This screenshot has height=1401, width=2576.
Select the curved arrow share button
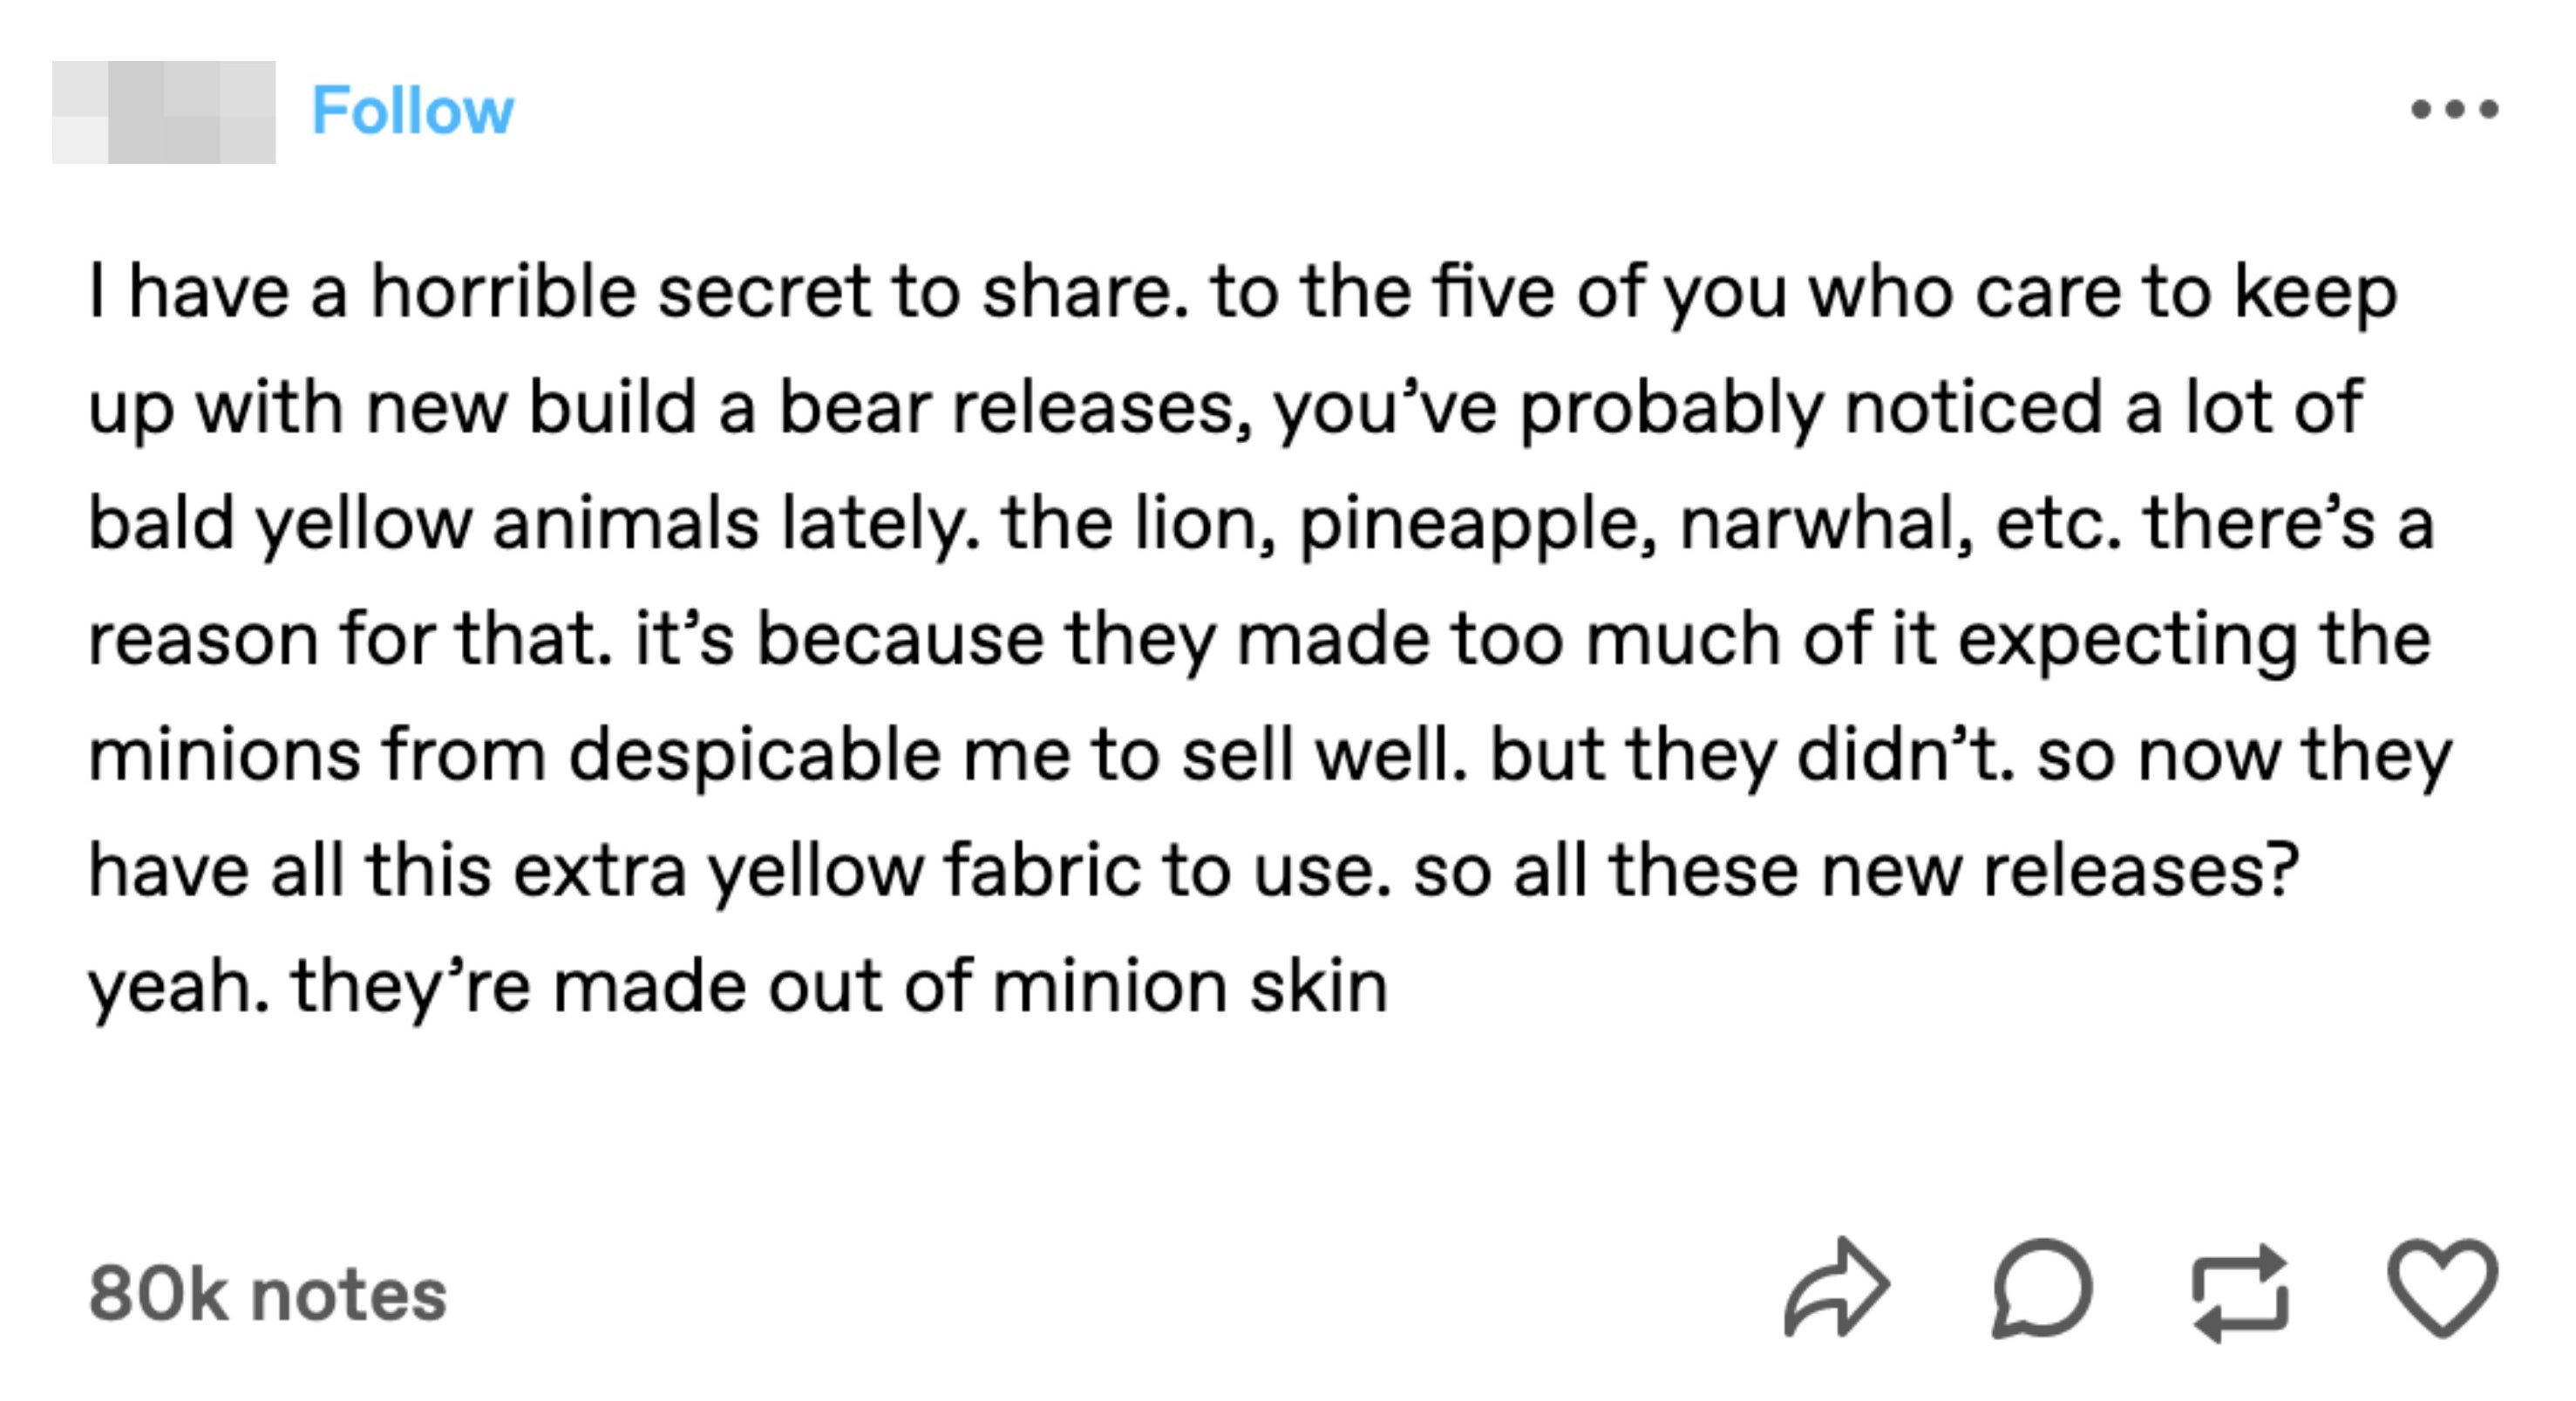(1837, 1289)
